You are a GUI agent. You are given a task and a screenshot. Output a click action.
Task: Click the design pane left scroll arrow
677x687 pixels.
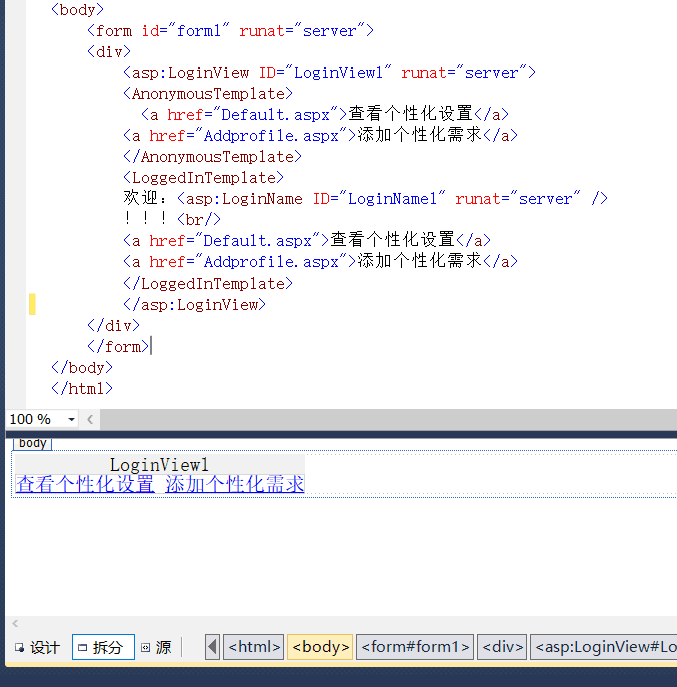pyautogui.click(x=15, y=623)
